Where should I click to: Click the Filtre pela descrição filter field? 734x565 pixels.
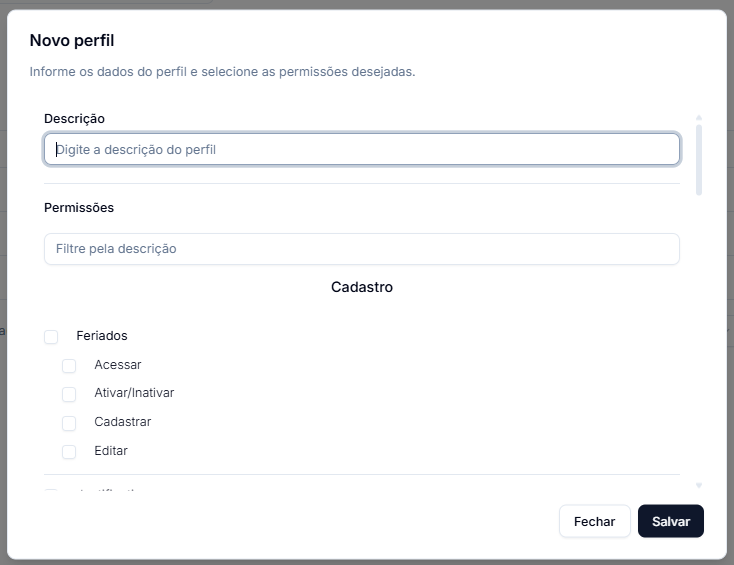(x=362, y=249)
